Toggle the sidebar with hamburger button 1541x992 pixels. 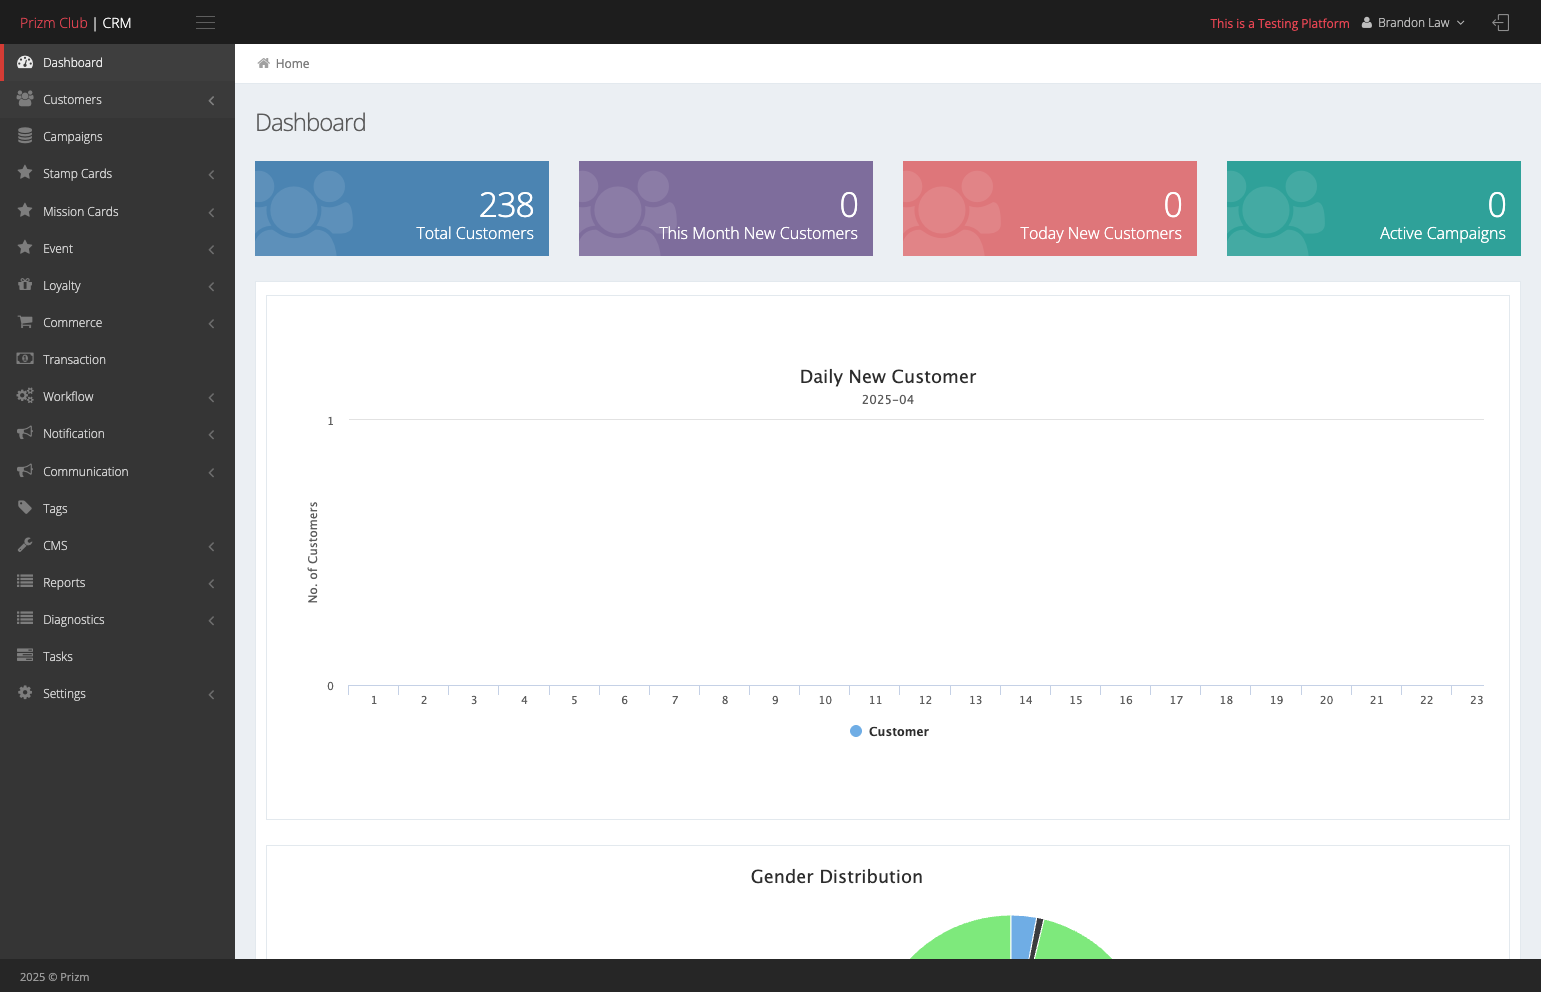coord(206,22)
